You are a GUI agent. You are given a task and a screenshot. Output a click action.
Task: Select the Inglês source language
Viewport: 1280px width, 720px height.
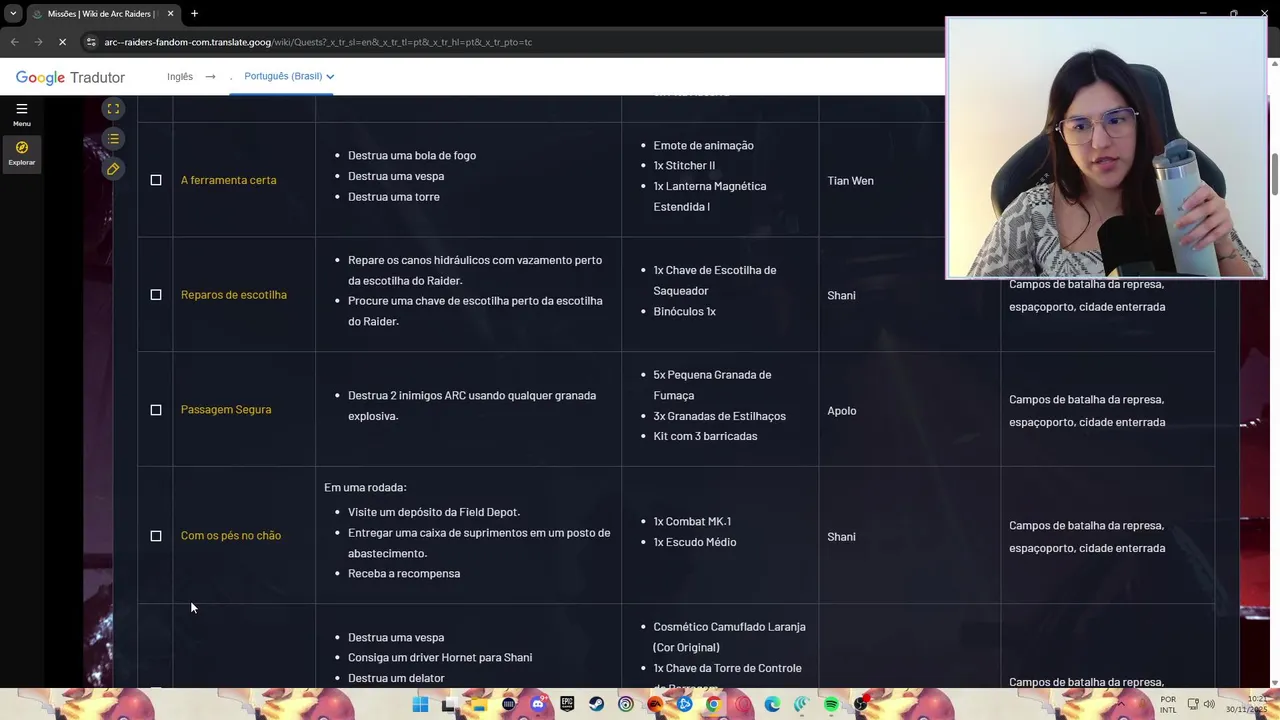coord(180,76)
